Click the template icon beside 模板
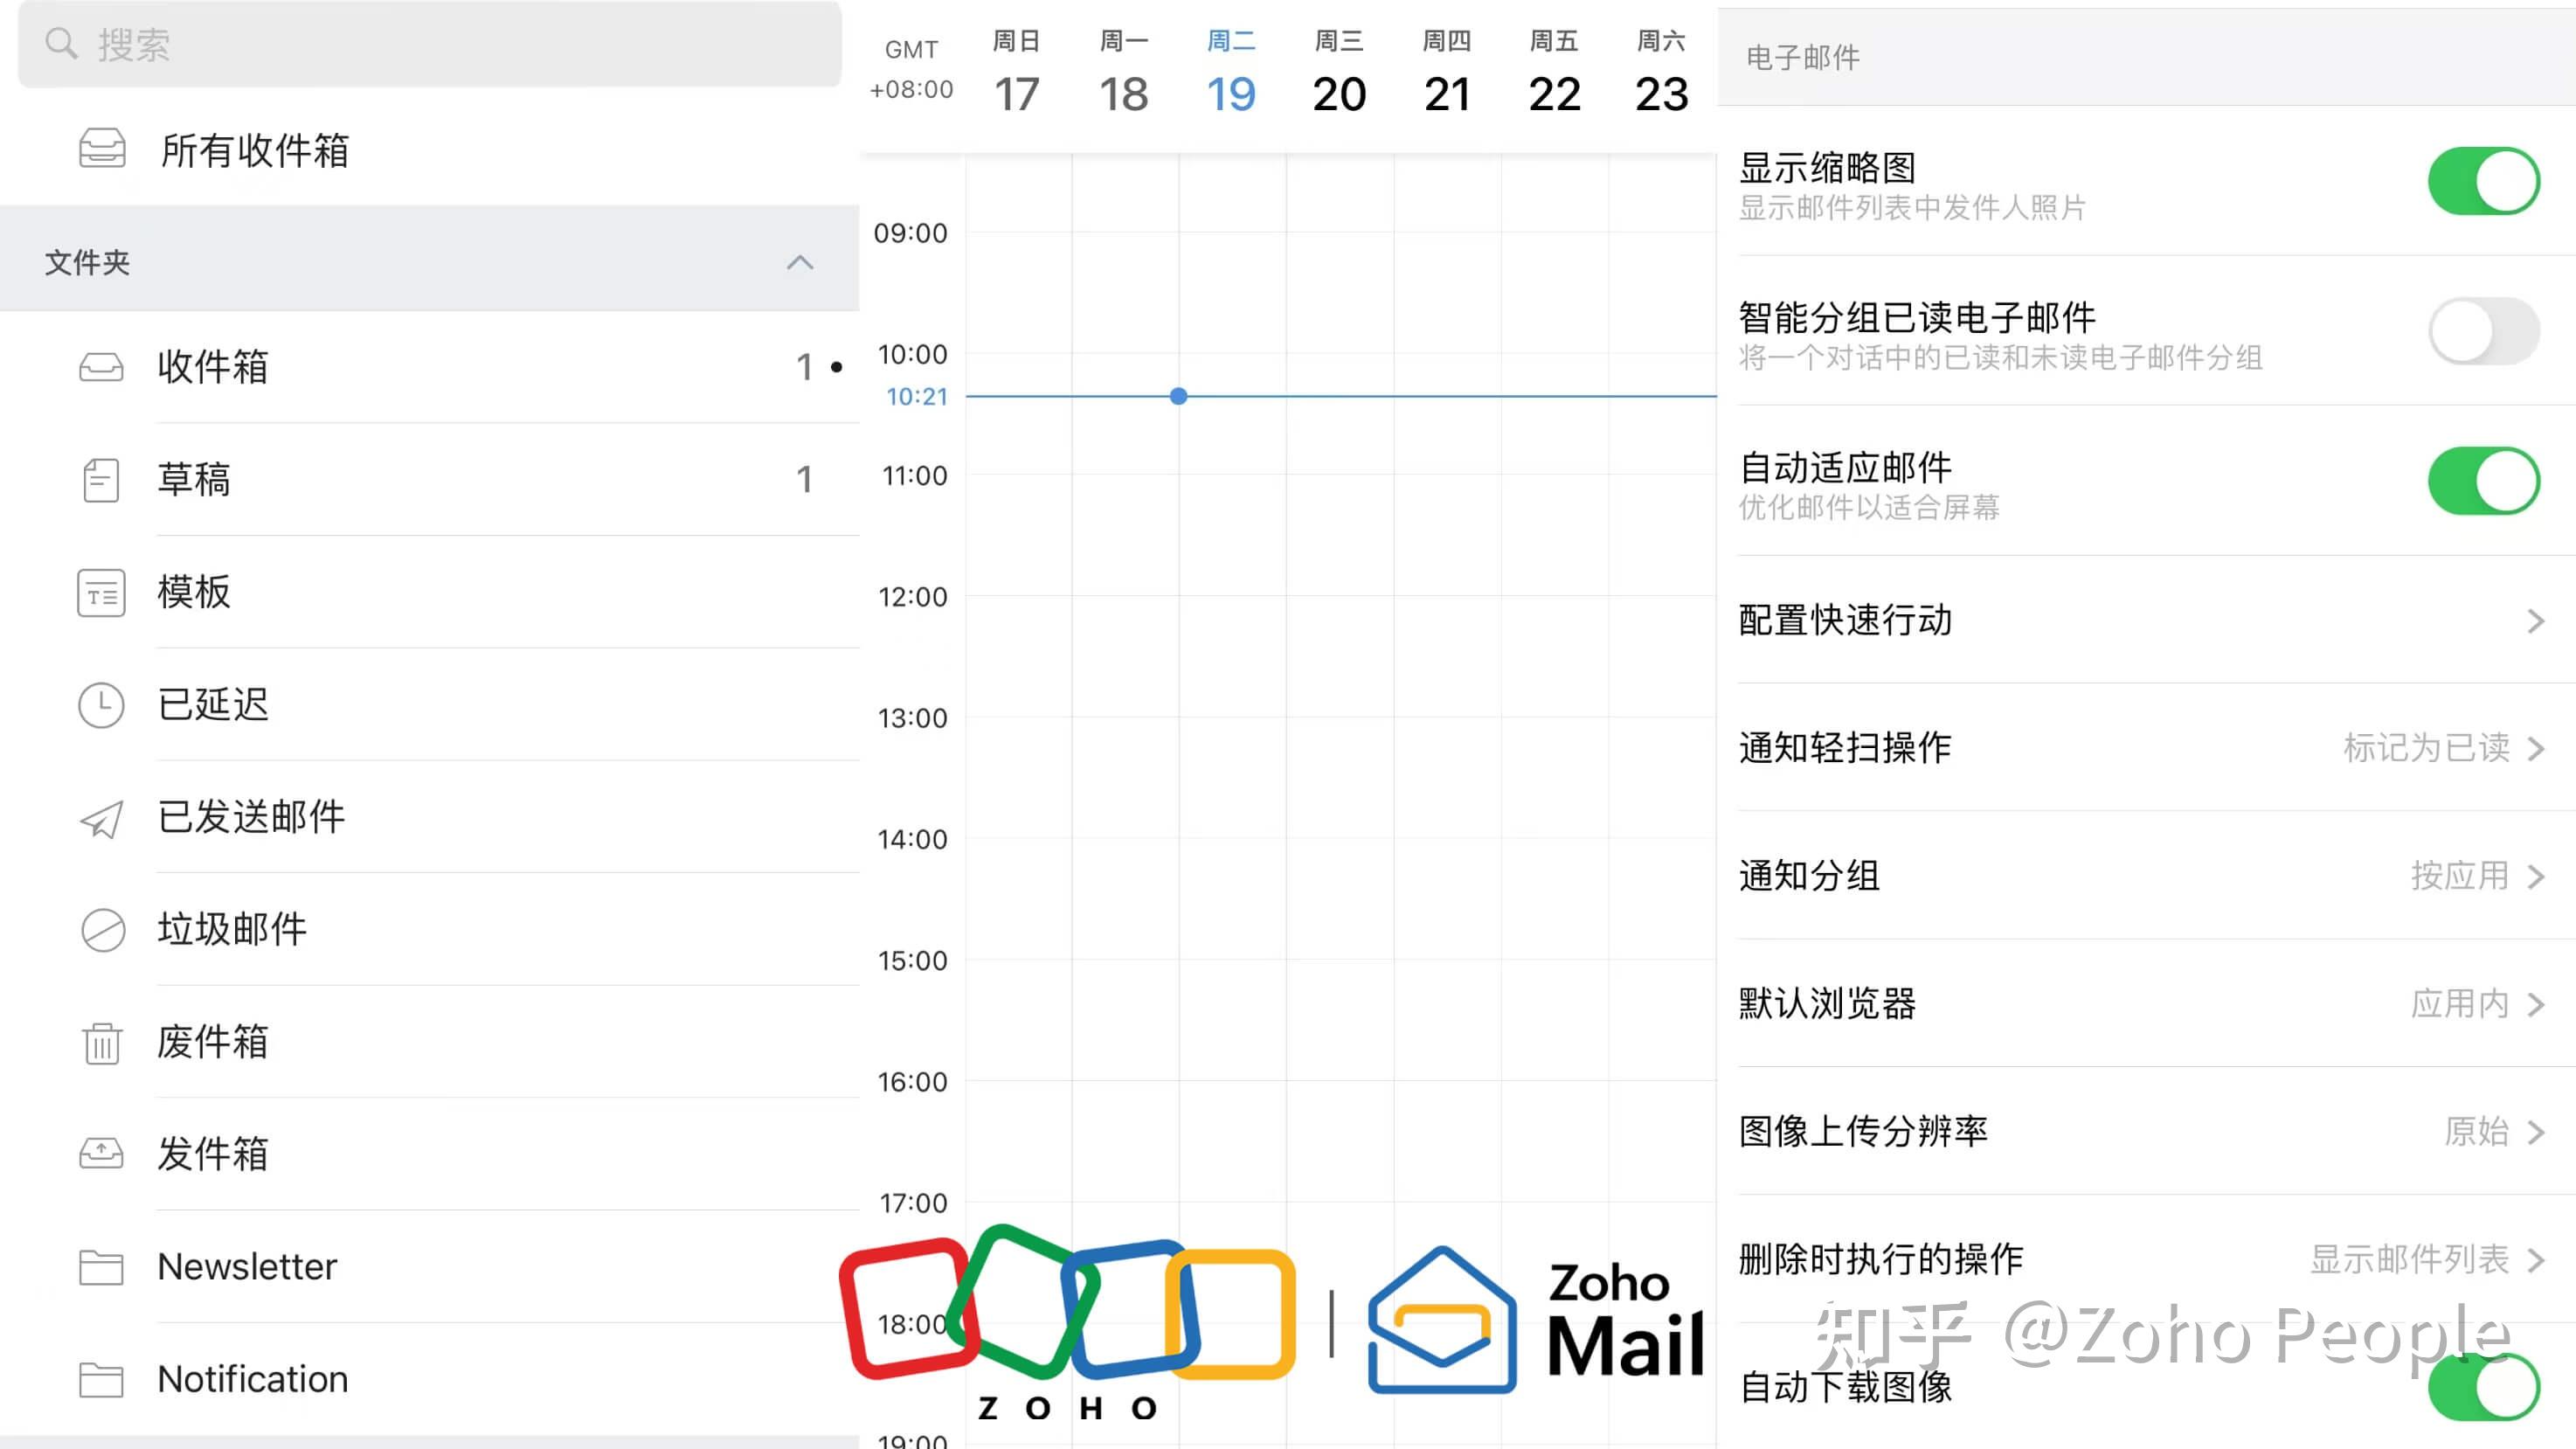 101,593
